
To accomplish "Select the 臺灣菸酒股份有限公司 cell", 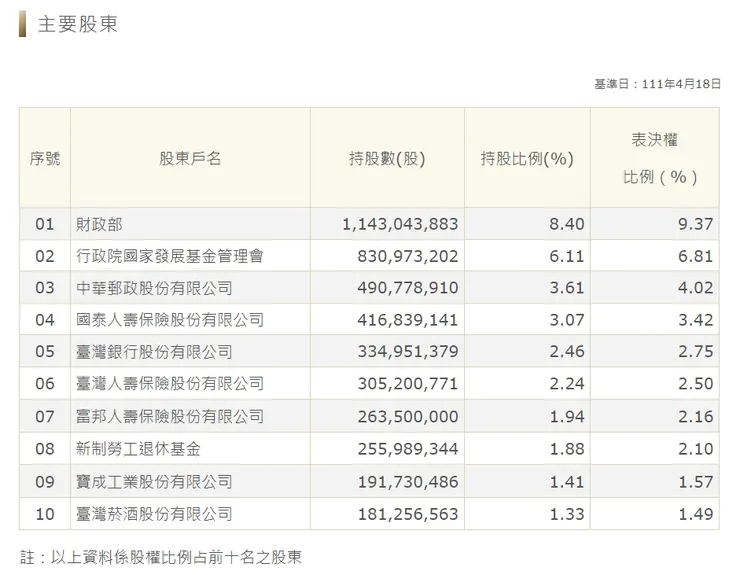I will (154, 514).
